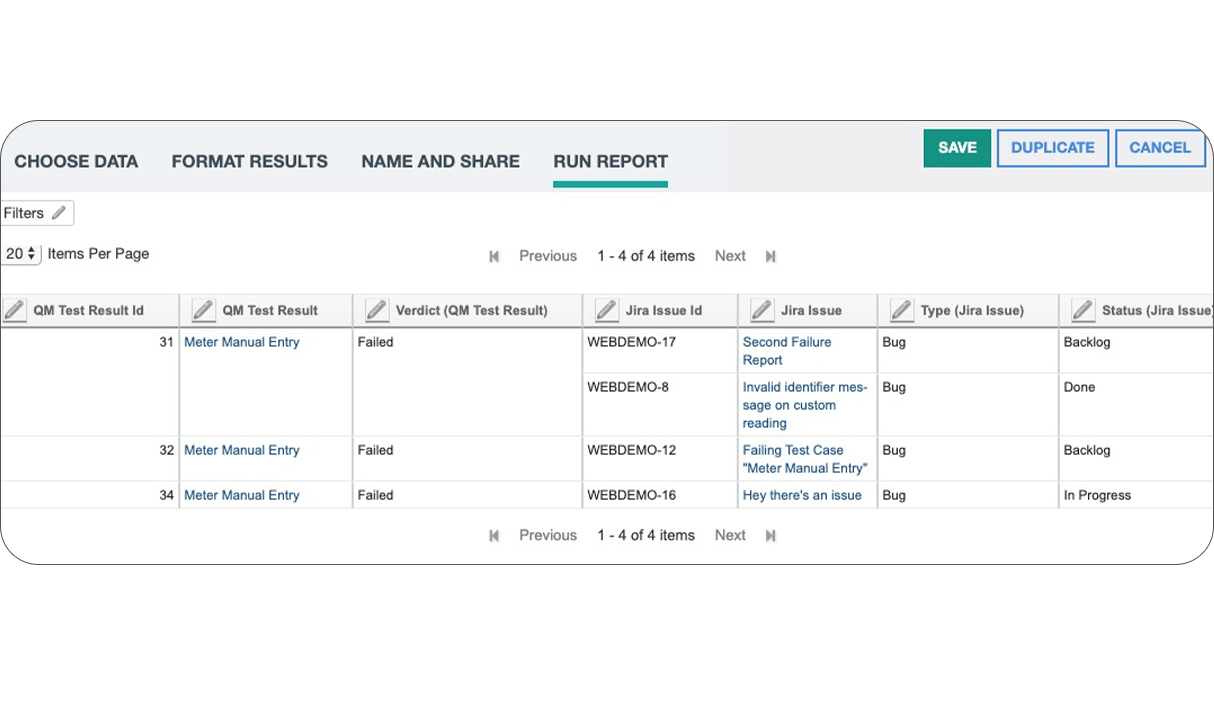This screenshot has height=725, width=1214.
Task: Click the Filters pencil icon
Action: 59,213
